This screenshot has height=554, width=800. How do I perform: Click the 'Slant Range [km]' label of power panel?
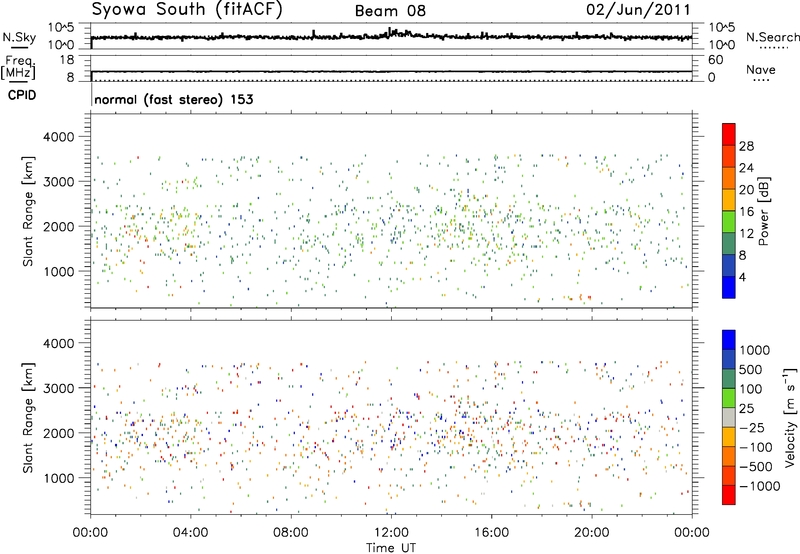pos(28,212)
